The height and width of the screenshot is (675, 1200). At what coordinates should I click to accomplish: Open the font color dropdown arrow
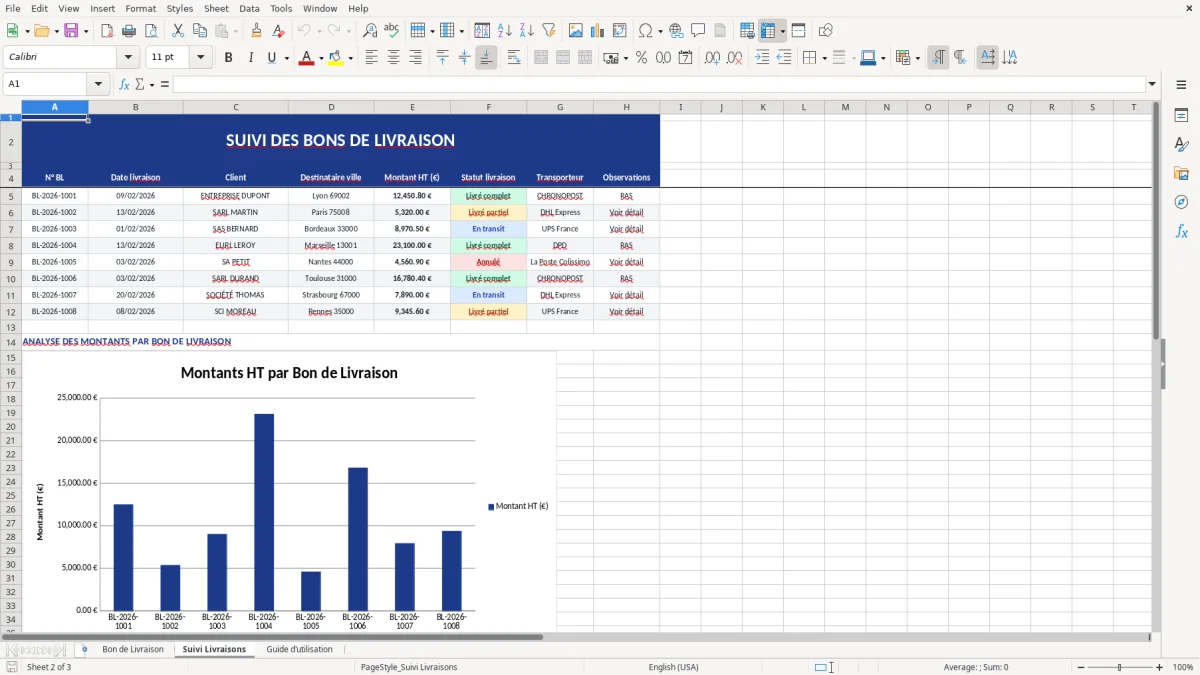pyautogui.click(x=320, y=57)
